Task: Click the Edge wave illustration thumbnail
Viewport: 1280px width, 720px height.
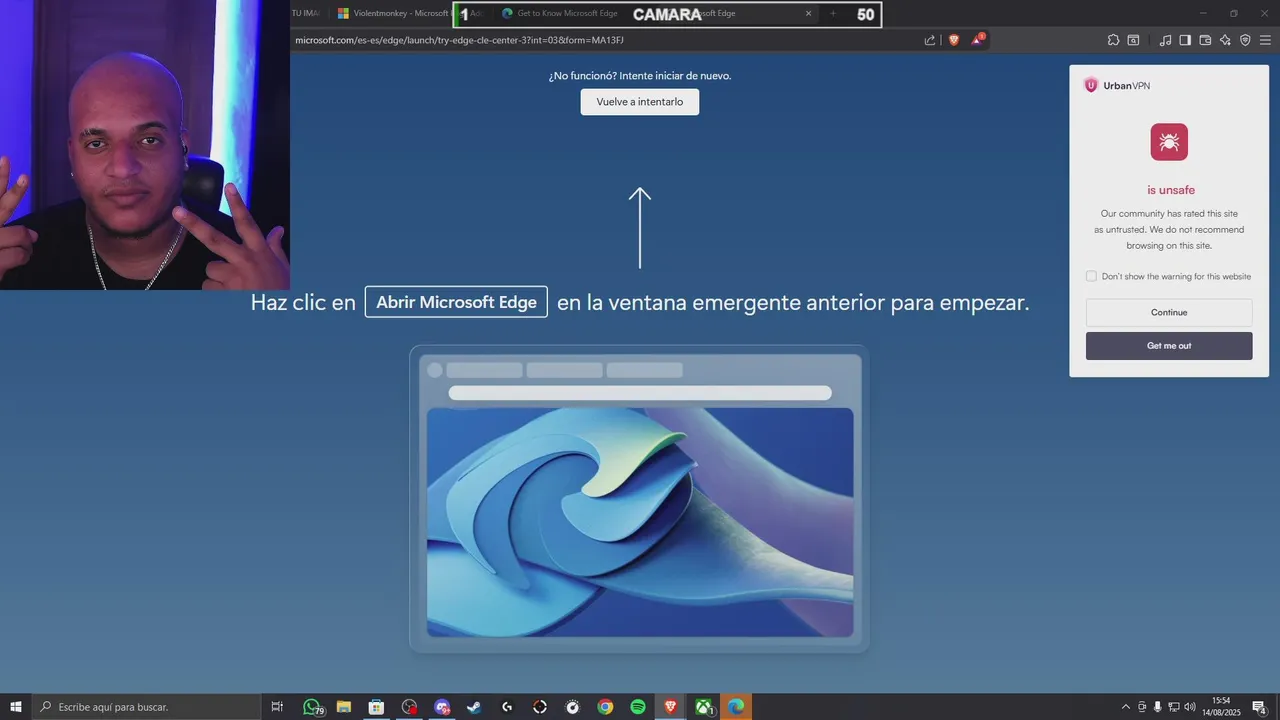Action: pos(640,522)
